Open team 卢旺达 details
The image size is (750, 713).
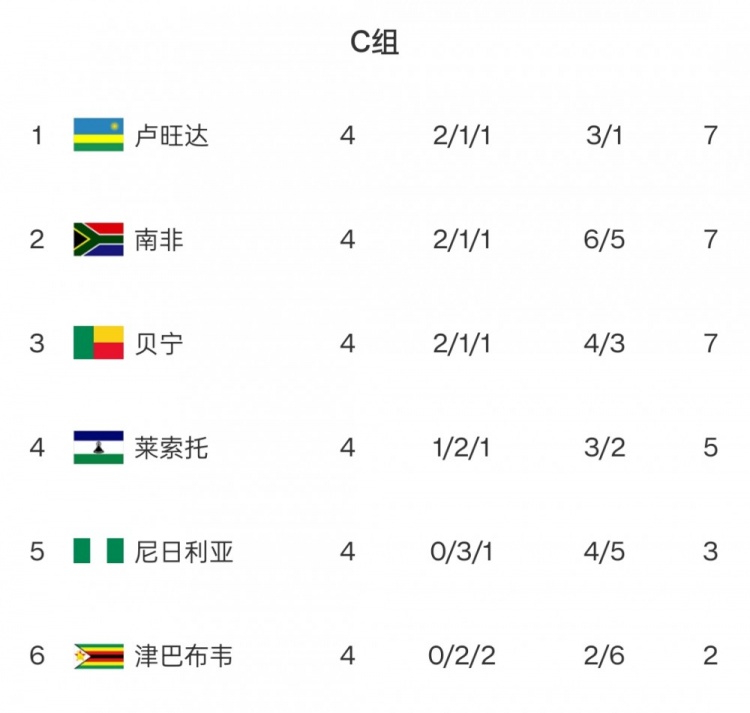click(172, 135)
